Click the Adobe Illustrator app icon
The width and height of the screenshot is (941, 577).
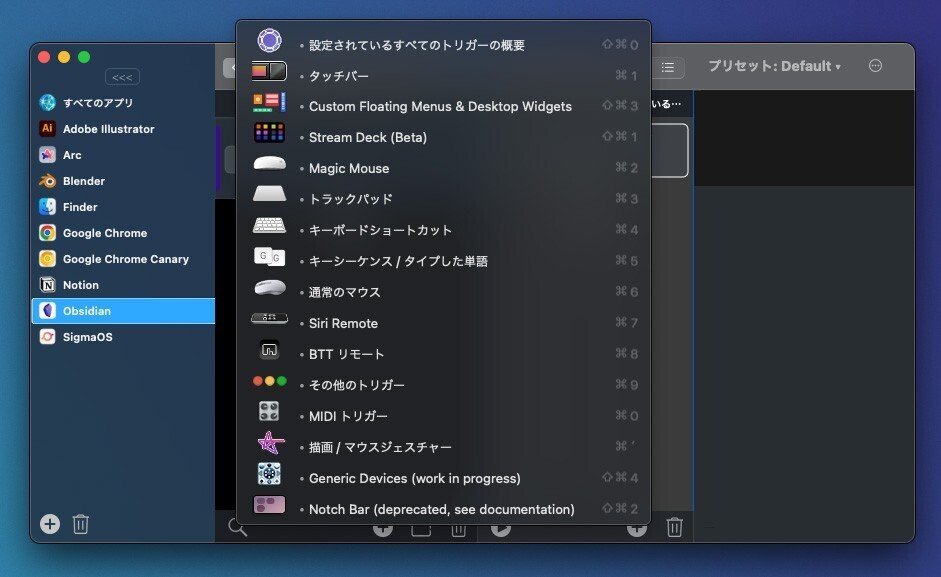(x=47, y=128)
